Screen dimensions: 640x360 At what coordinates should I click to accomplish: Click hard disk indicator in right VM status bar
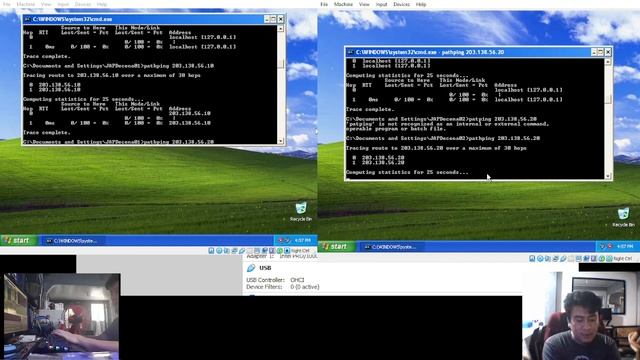click(532, 259)
